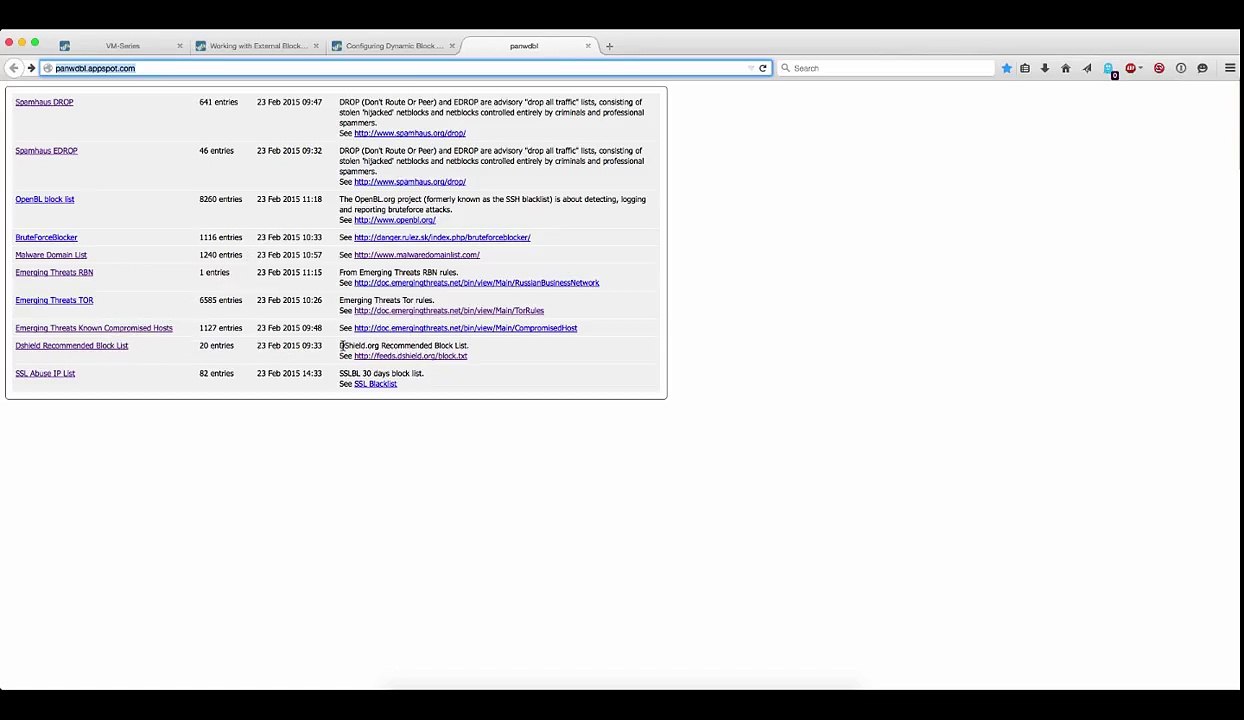The image size is (1244, 720).
Task: Follow the feeds.dshield.org/block.txt link
Action: 411,356
